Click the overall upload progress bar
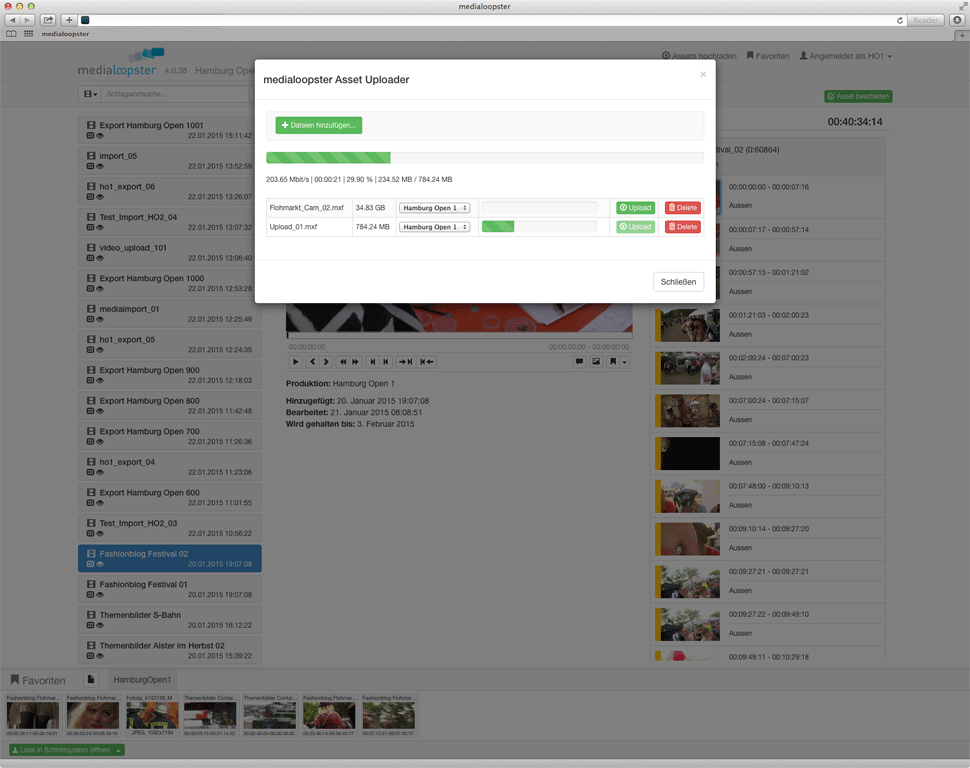 tap(485, 158)
